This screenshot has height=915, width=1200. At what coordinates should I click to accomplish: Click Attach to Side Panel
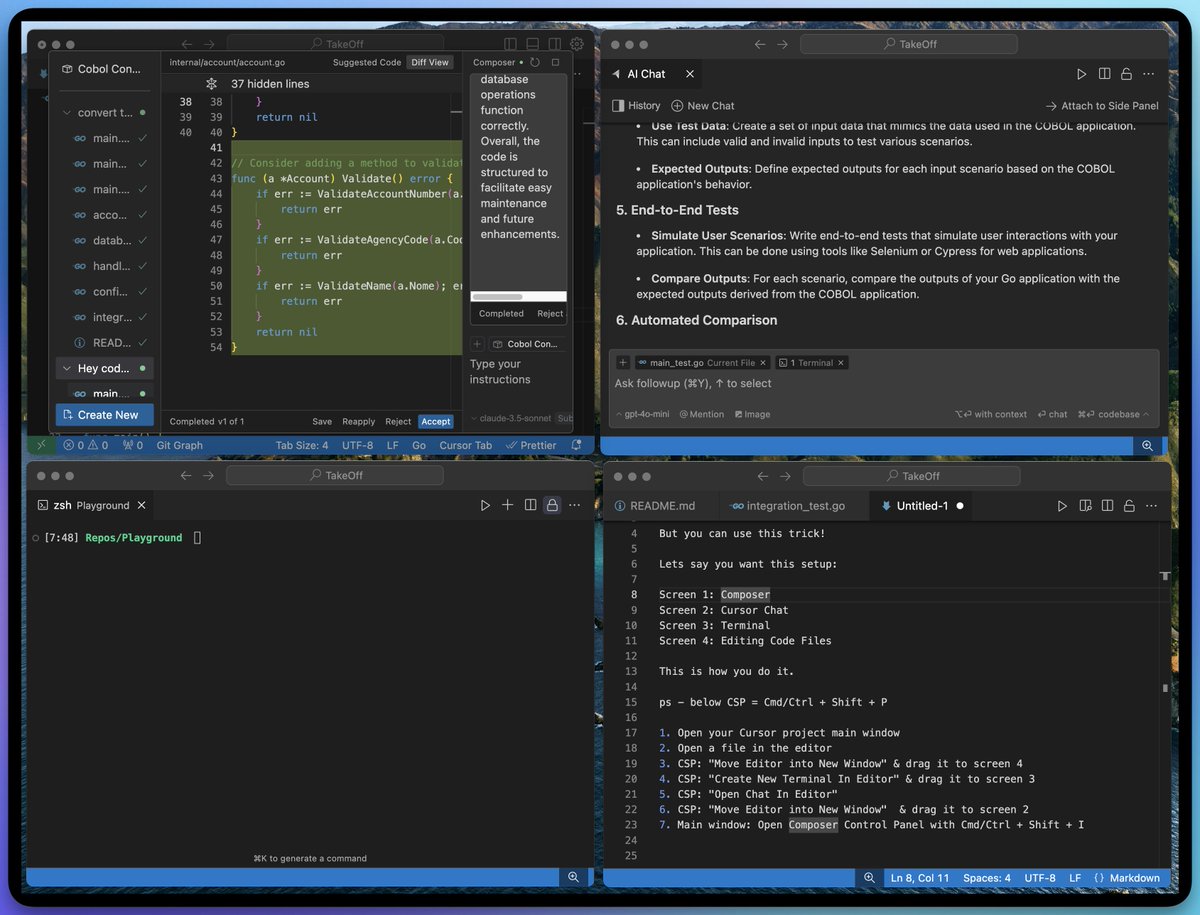coord(1102,105)
